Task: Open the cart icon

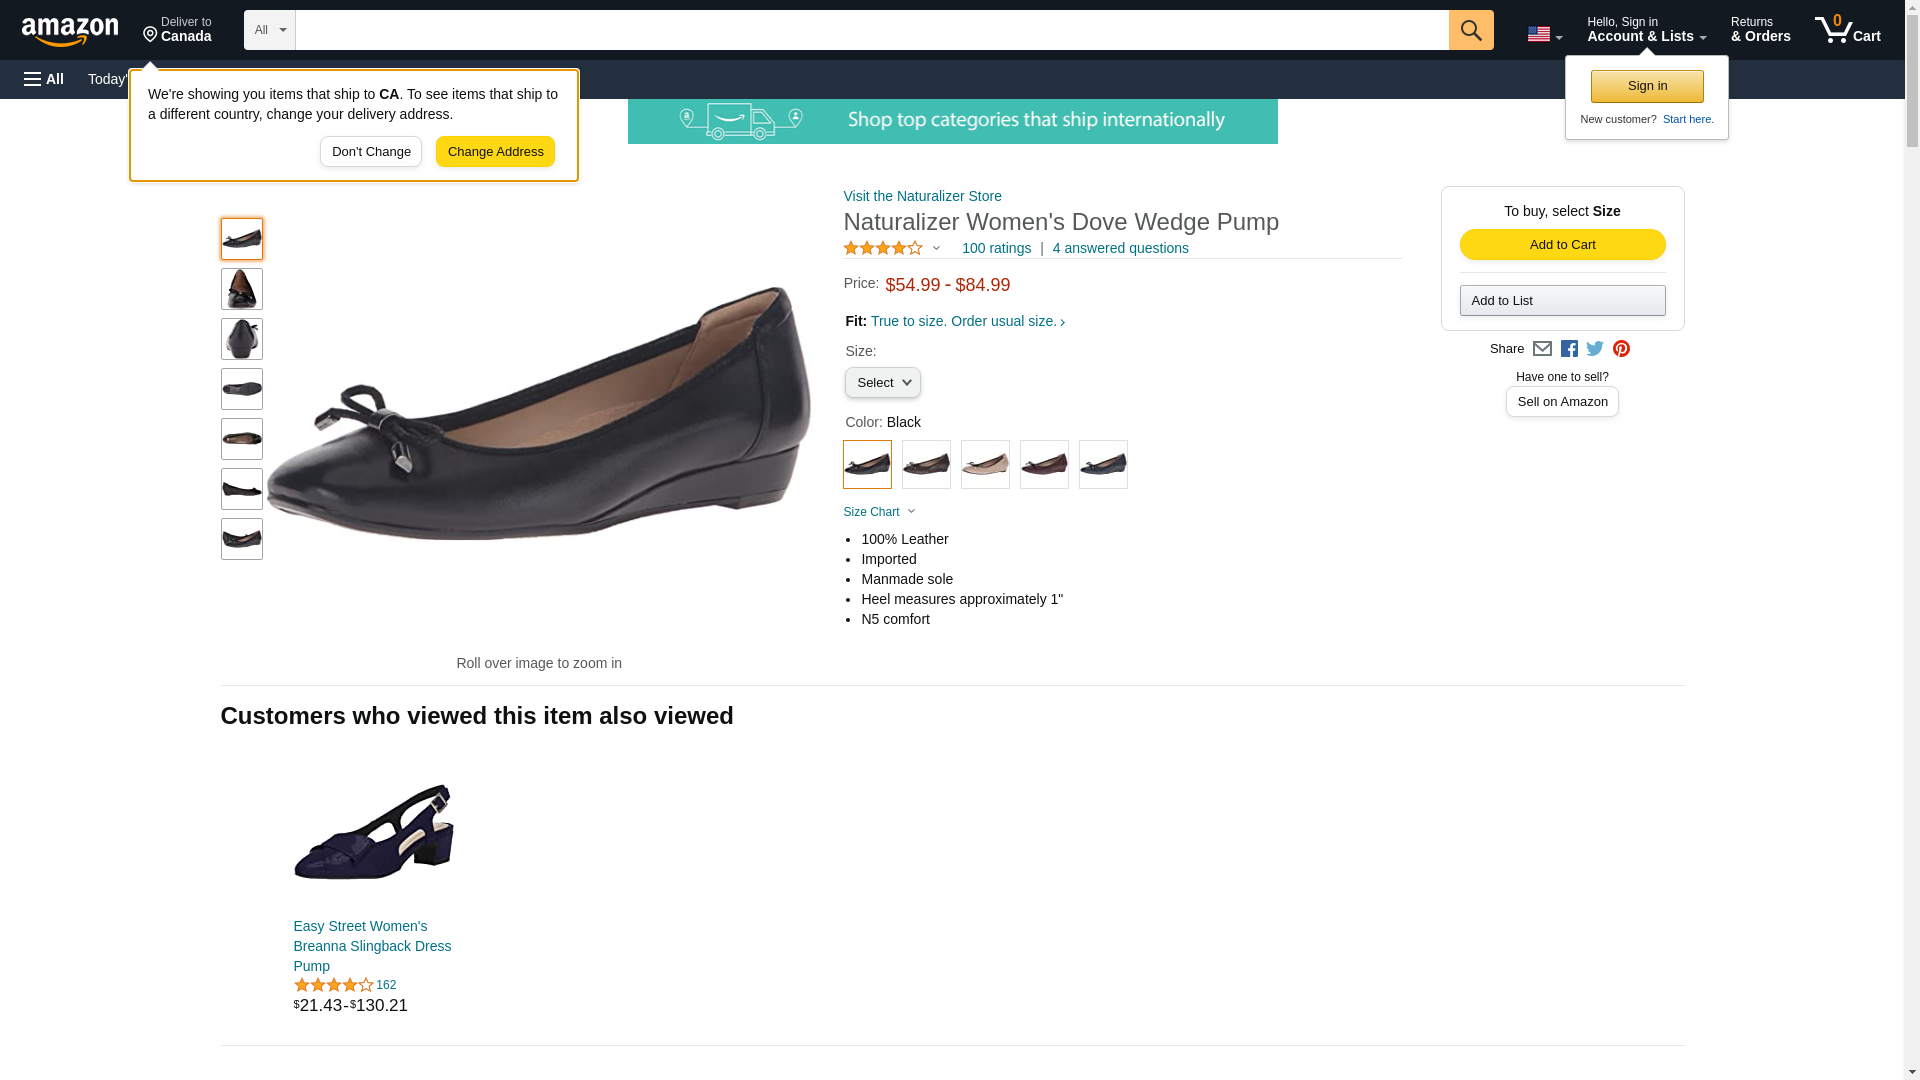Action: point(1847,30)
